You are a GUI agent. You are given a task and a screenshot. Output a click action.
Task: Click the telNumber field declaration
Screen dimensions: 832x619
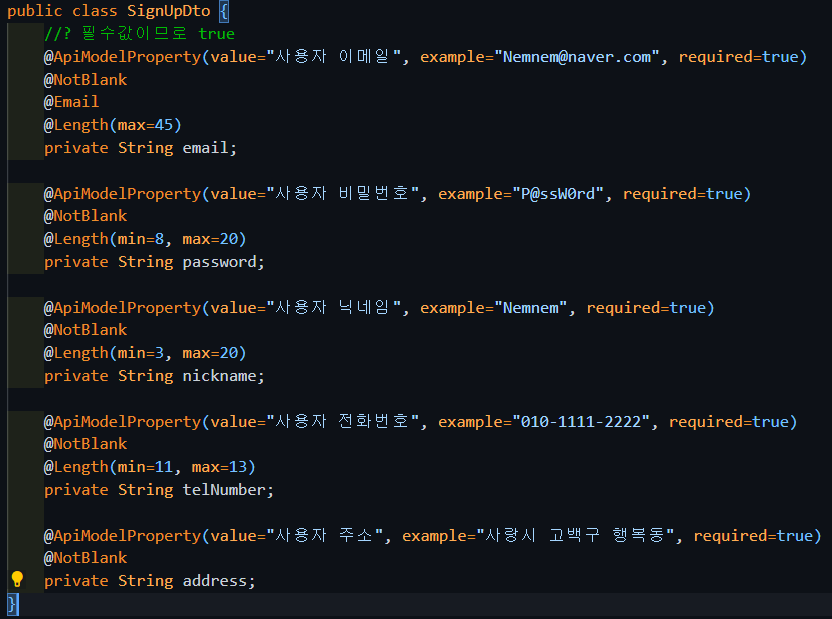point(159,490)
